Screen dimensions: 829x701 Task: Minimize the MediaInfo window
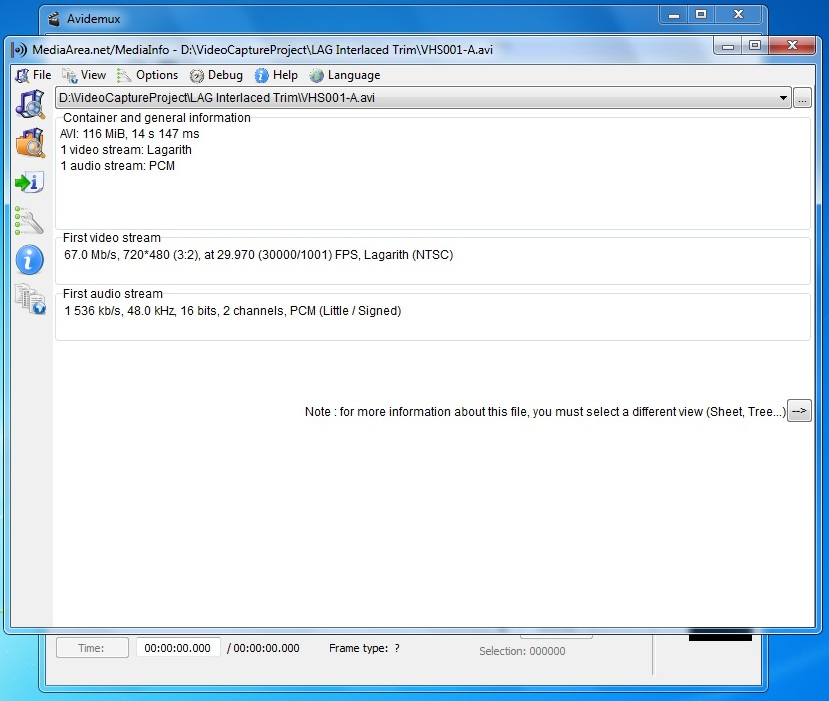pos(728,46)
